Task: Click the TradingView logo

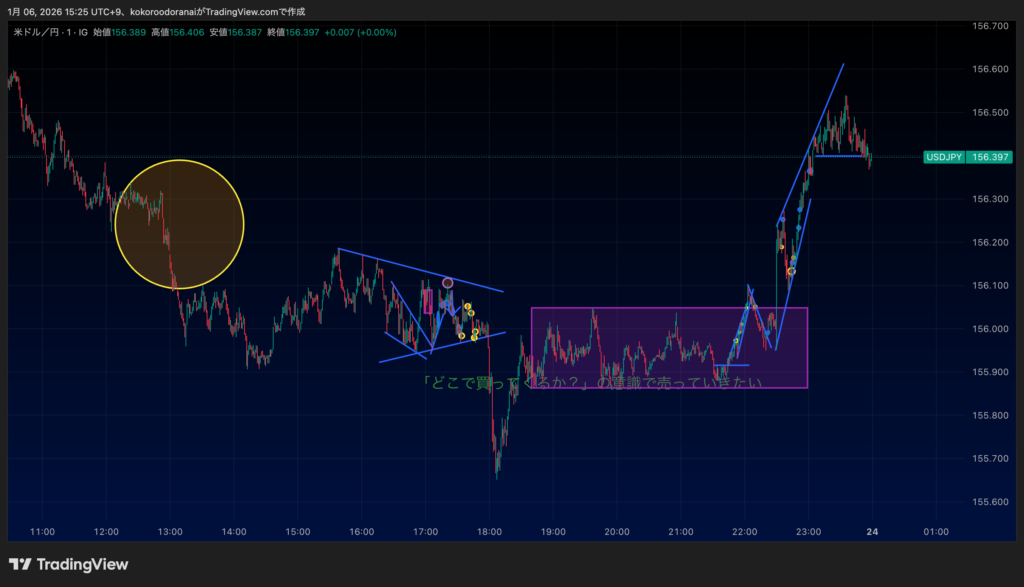Action: click(x=68, y=564)
